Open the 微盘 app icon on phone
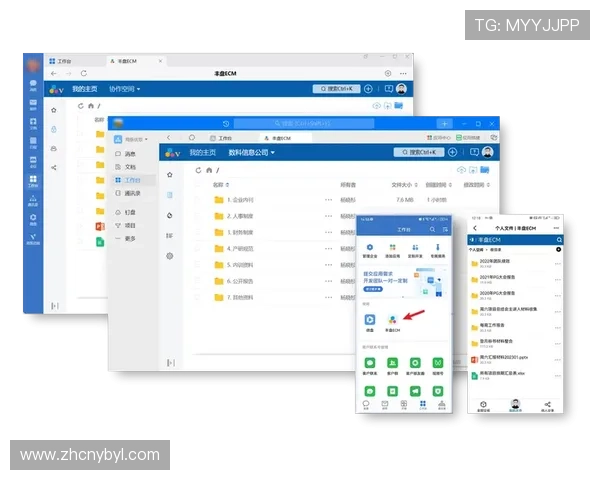Viewport: 600px width, 480px height. click(x=370, y=320)
